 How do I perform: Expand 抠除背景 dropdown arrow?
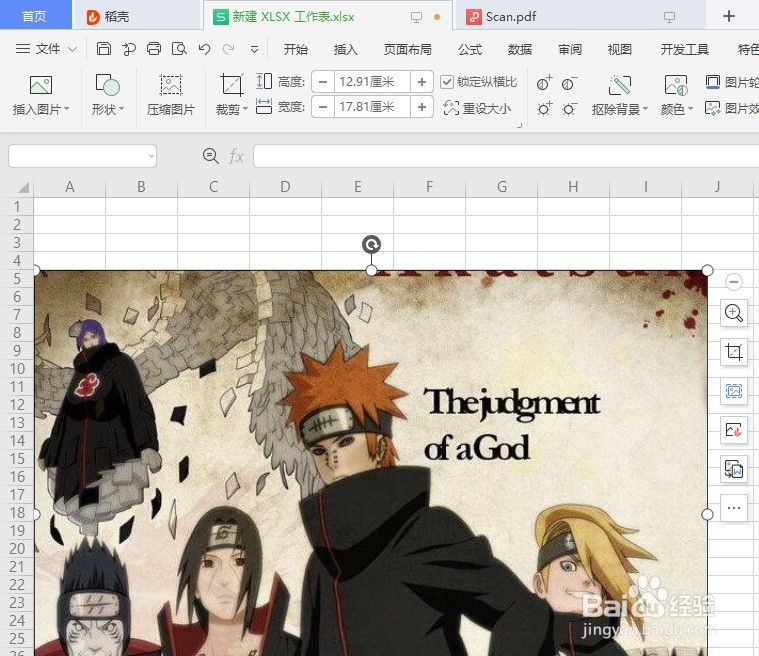[x=645, y=109]
